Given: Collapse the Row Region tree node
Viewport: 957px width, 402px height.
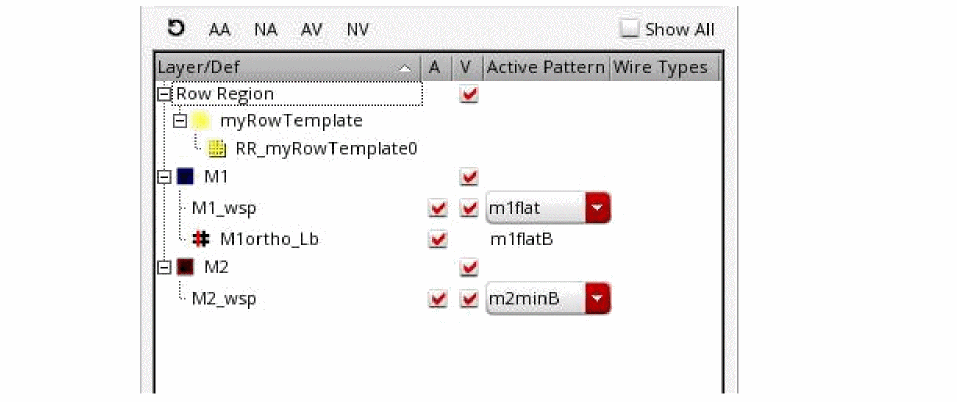Looking at the screenshot, I should [x=166, y=94].
